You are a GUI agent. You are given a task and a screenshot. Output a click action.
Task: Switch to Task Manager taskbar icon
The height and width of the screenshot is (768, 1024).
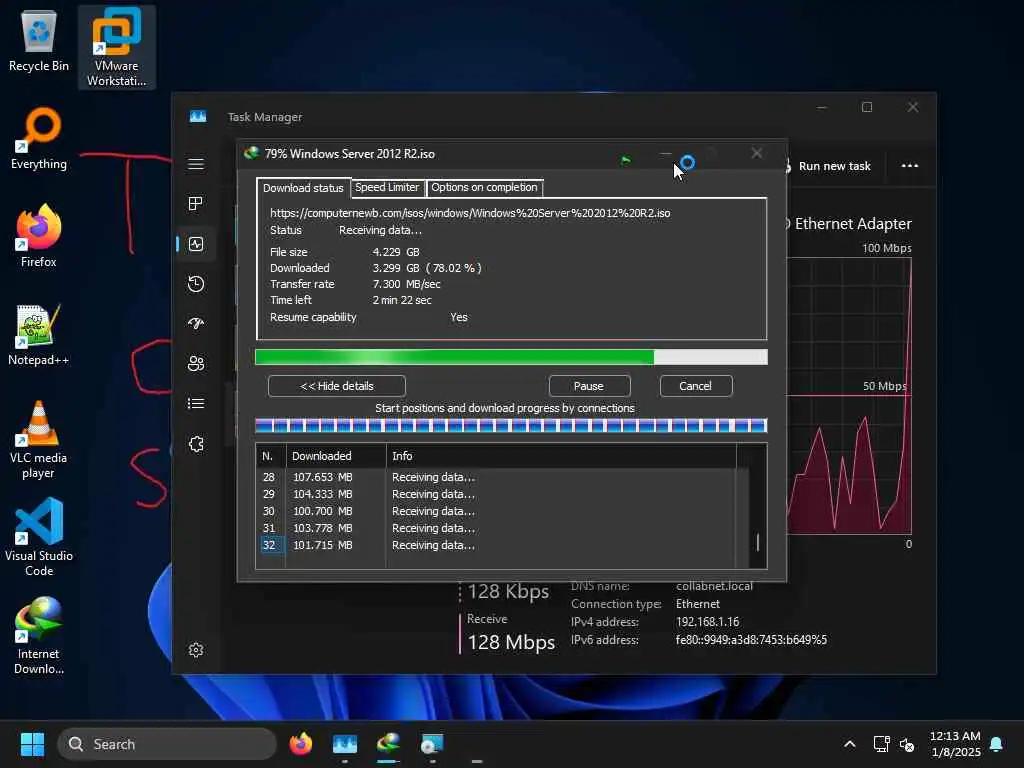point(345,744)
